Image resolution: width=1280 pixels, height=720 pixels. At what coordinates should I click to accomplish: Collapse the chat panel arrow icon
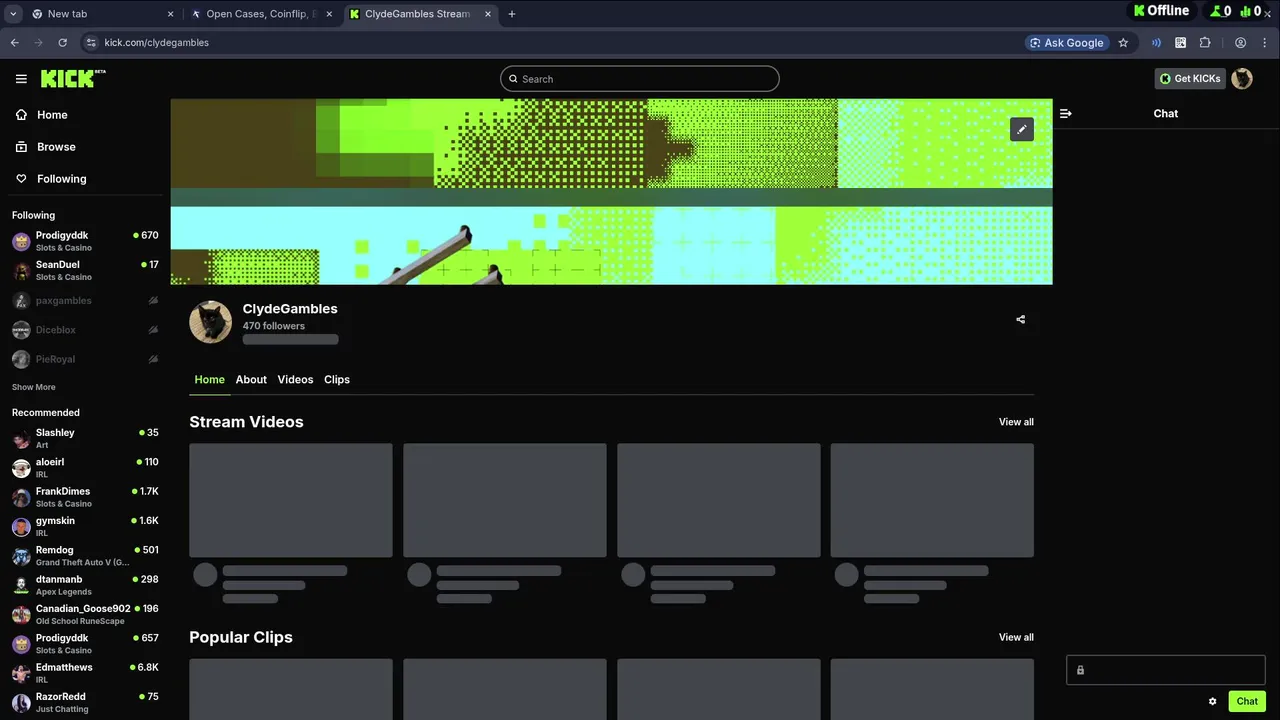(x=1066, y=114)
